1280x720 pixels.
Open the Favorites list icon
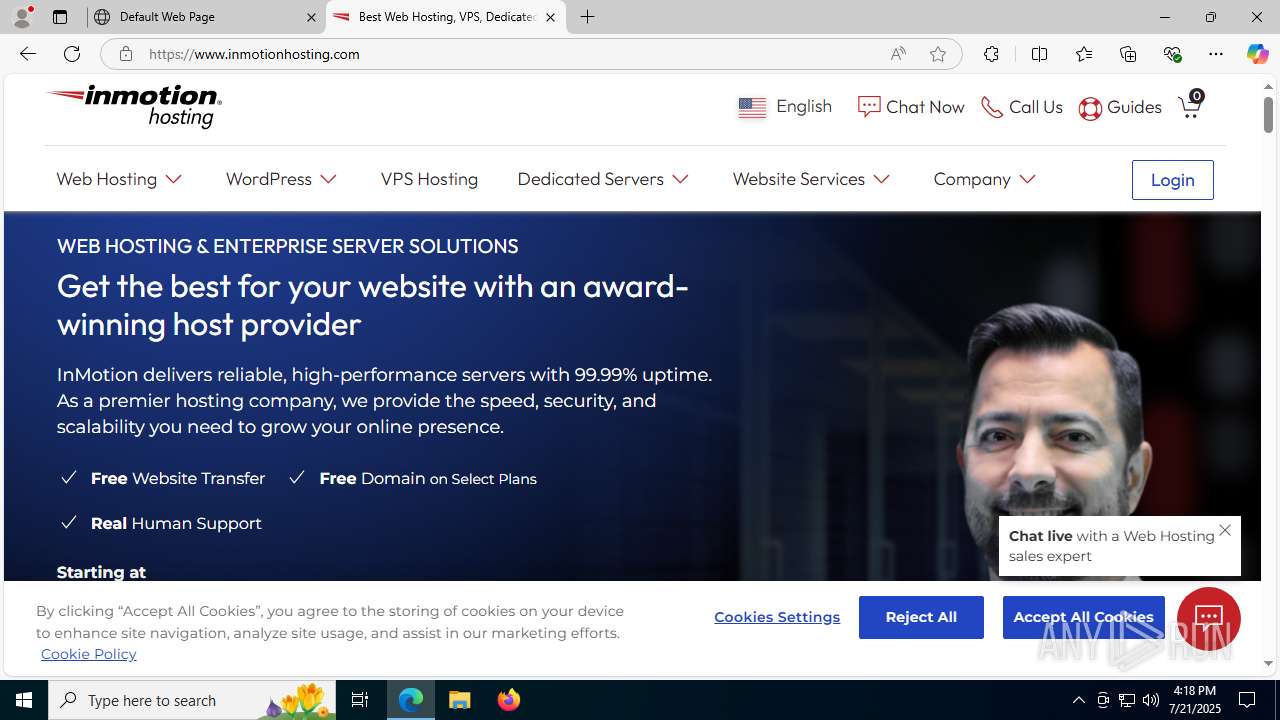pyautogui.click(x=1083, y=54)
